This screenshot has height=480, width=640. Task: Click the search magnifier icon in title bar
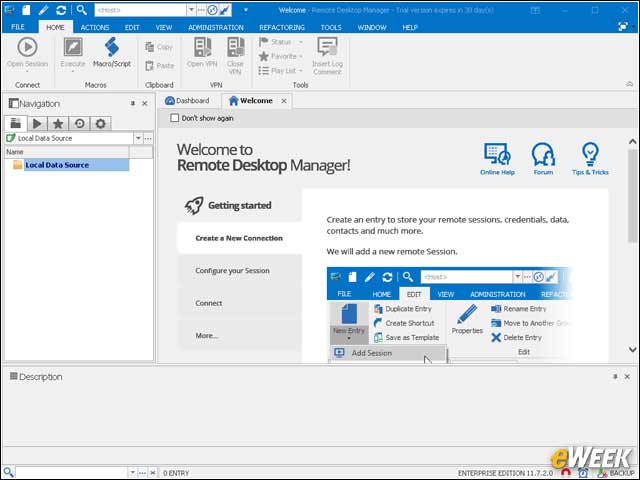(82, 10)
